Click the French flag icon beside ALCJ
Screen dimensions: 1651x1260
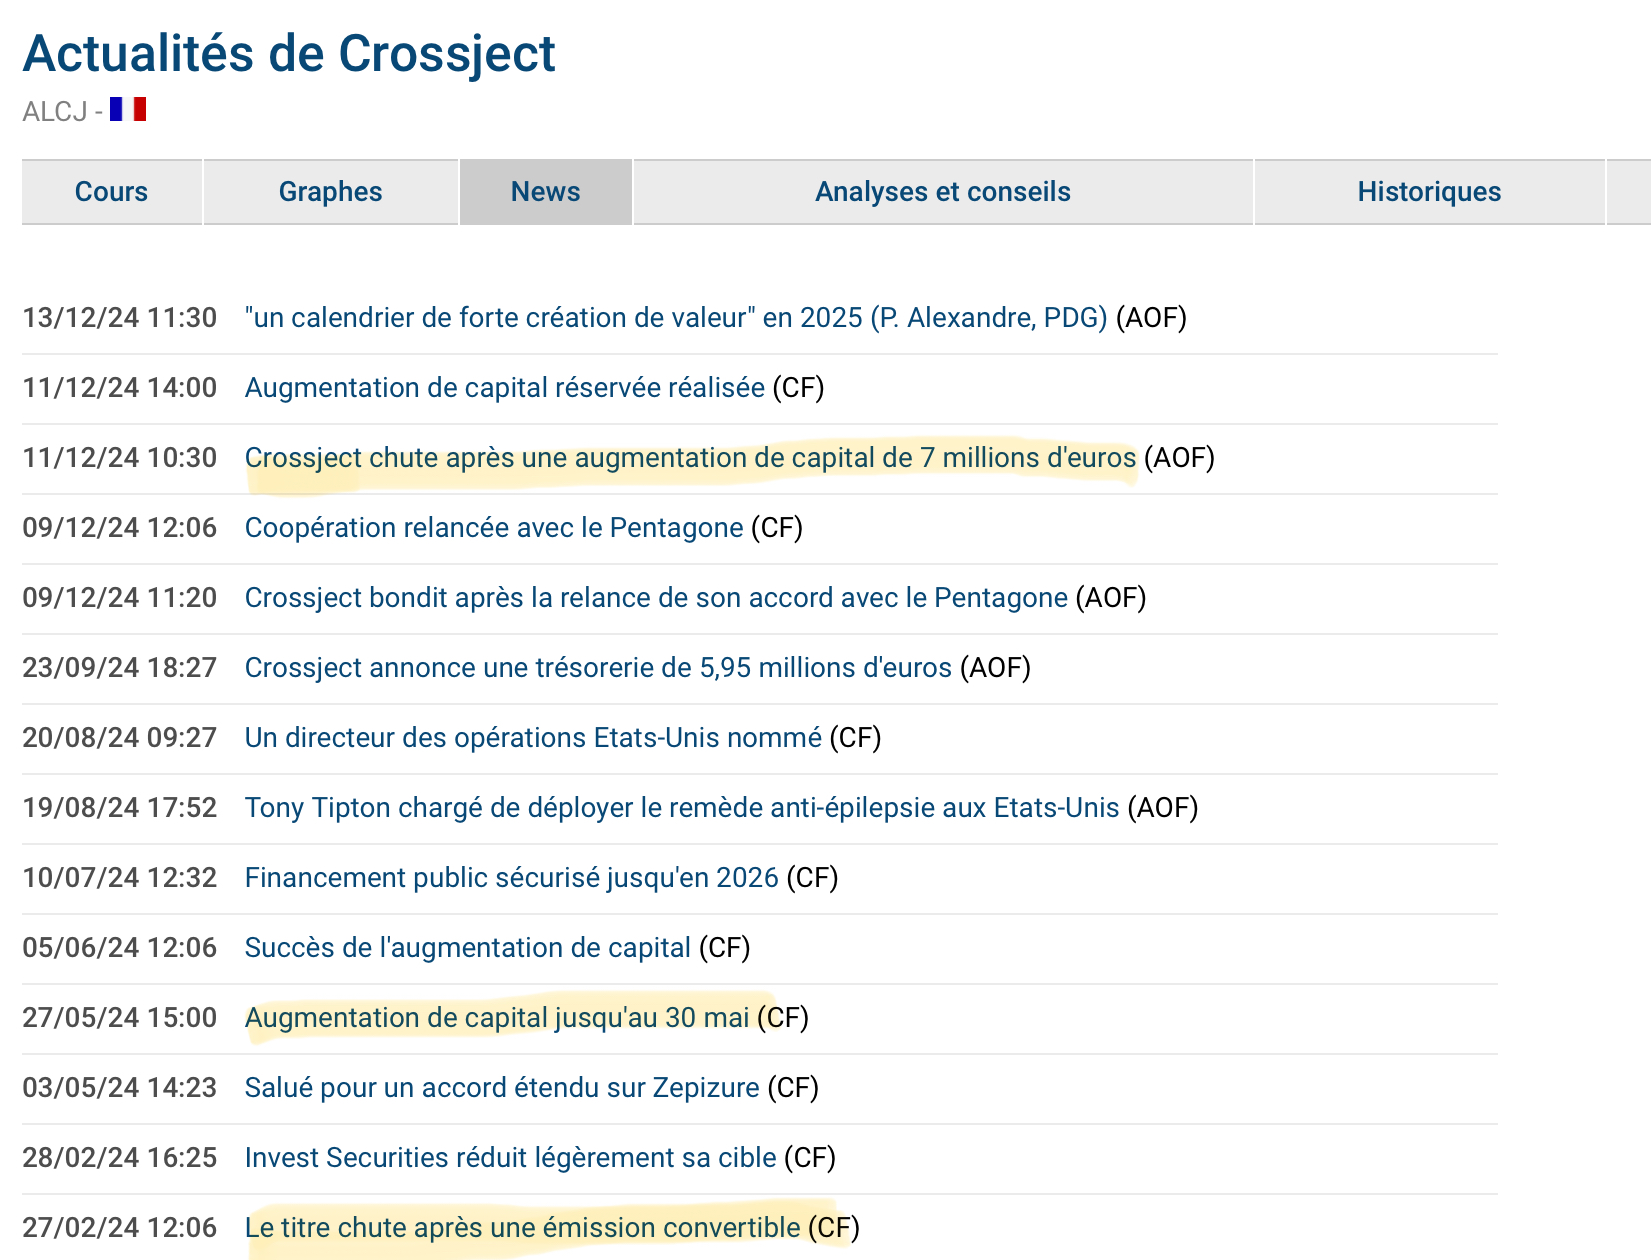[x=128, y=109]
